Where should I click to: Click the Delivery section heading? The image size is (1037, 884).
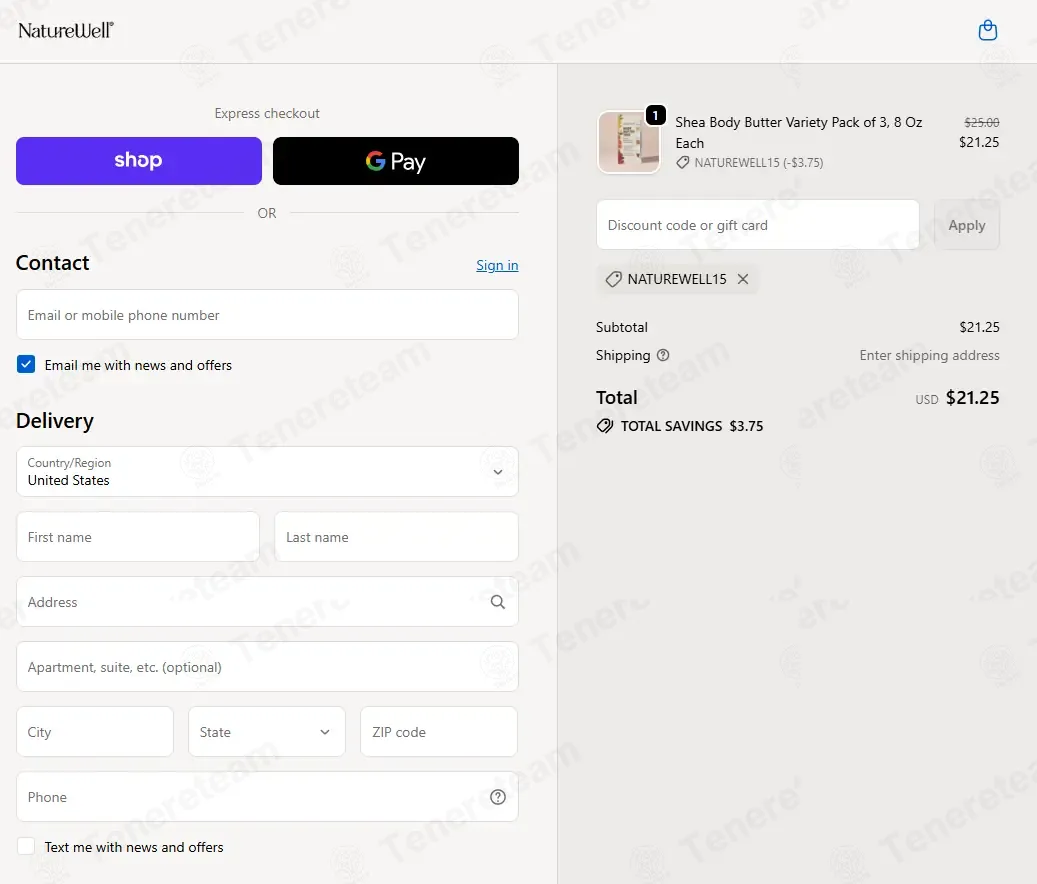point(55,421)
